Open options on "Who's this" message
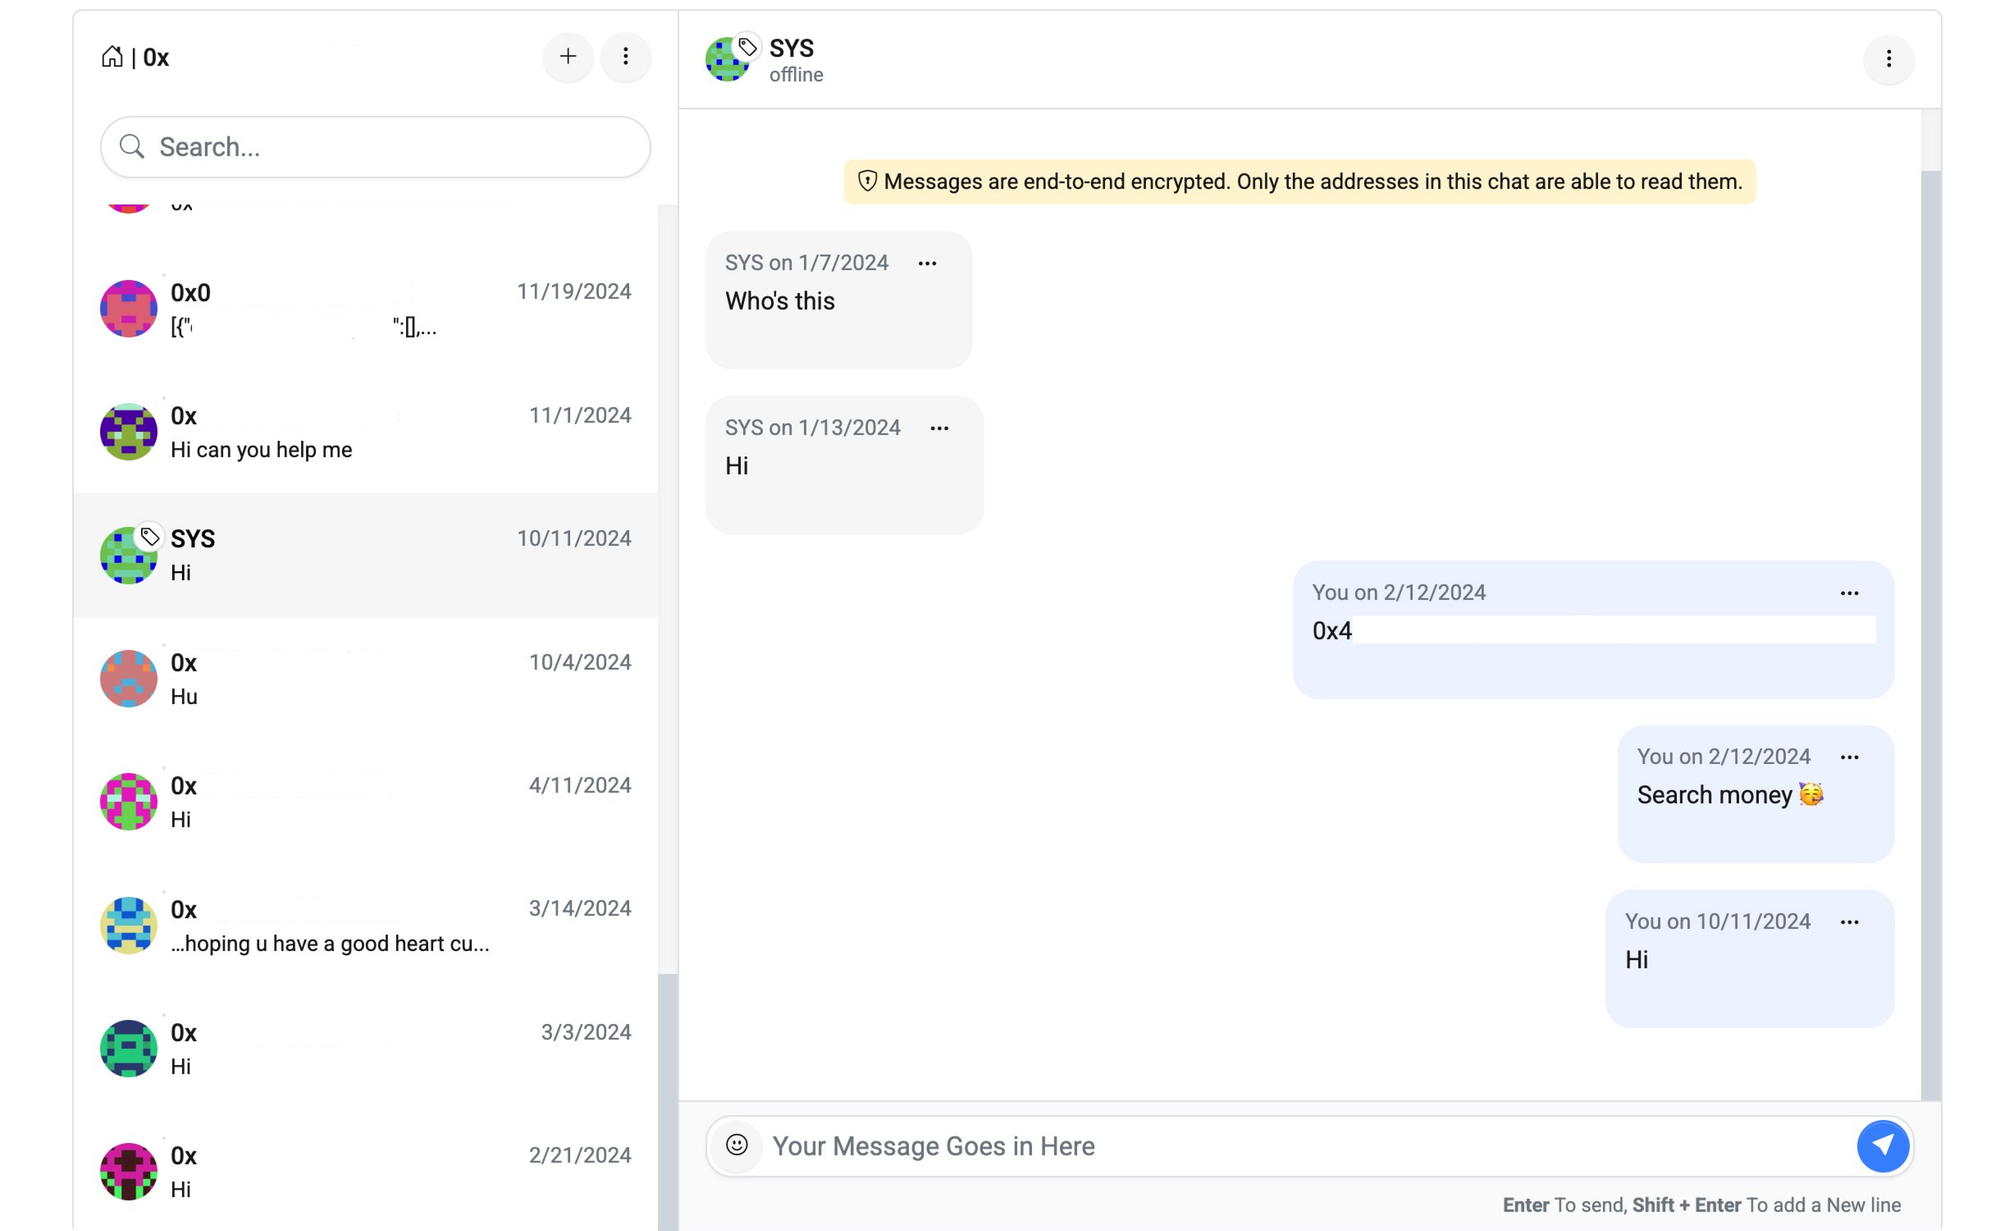The image size is (2000, 1231). [927, 264]
